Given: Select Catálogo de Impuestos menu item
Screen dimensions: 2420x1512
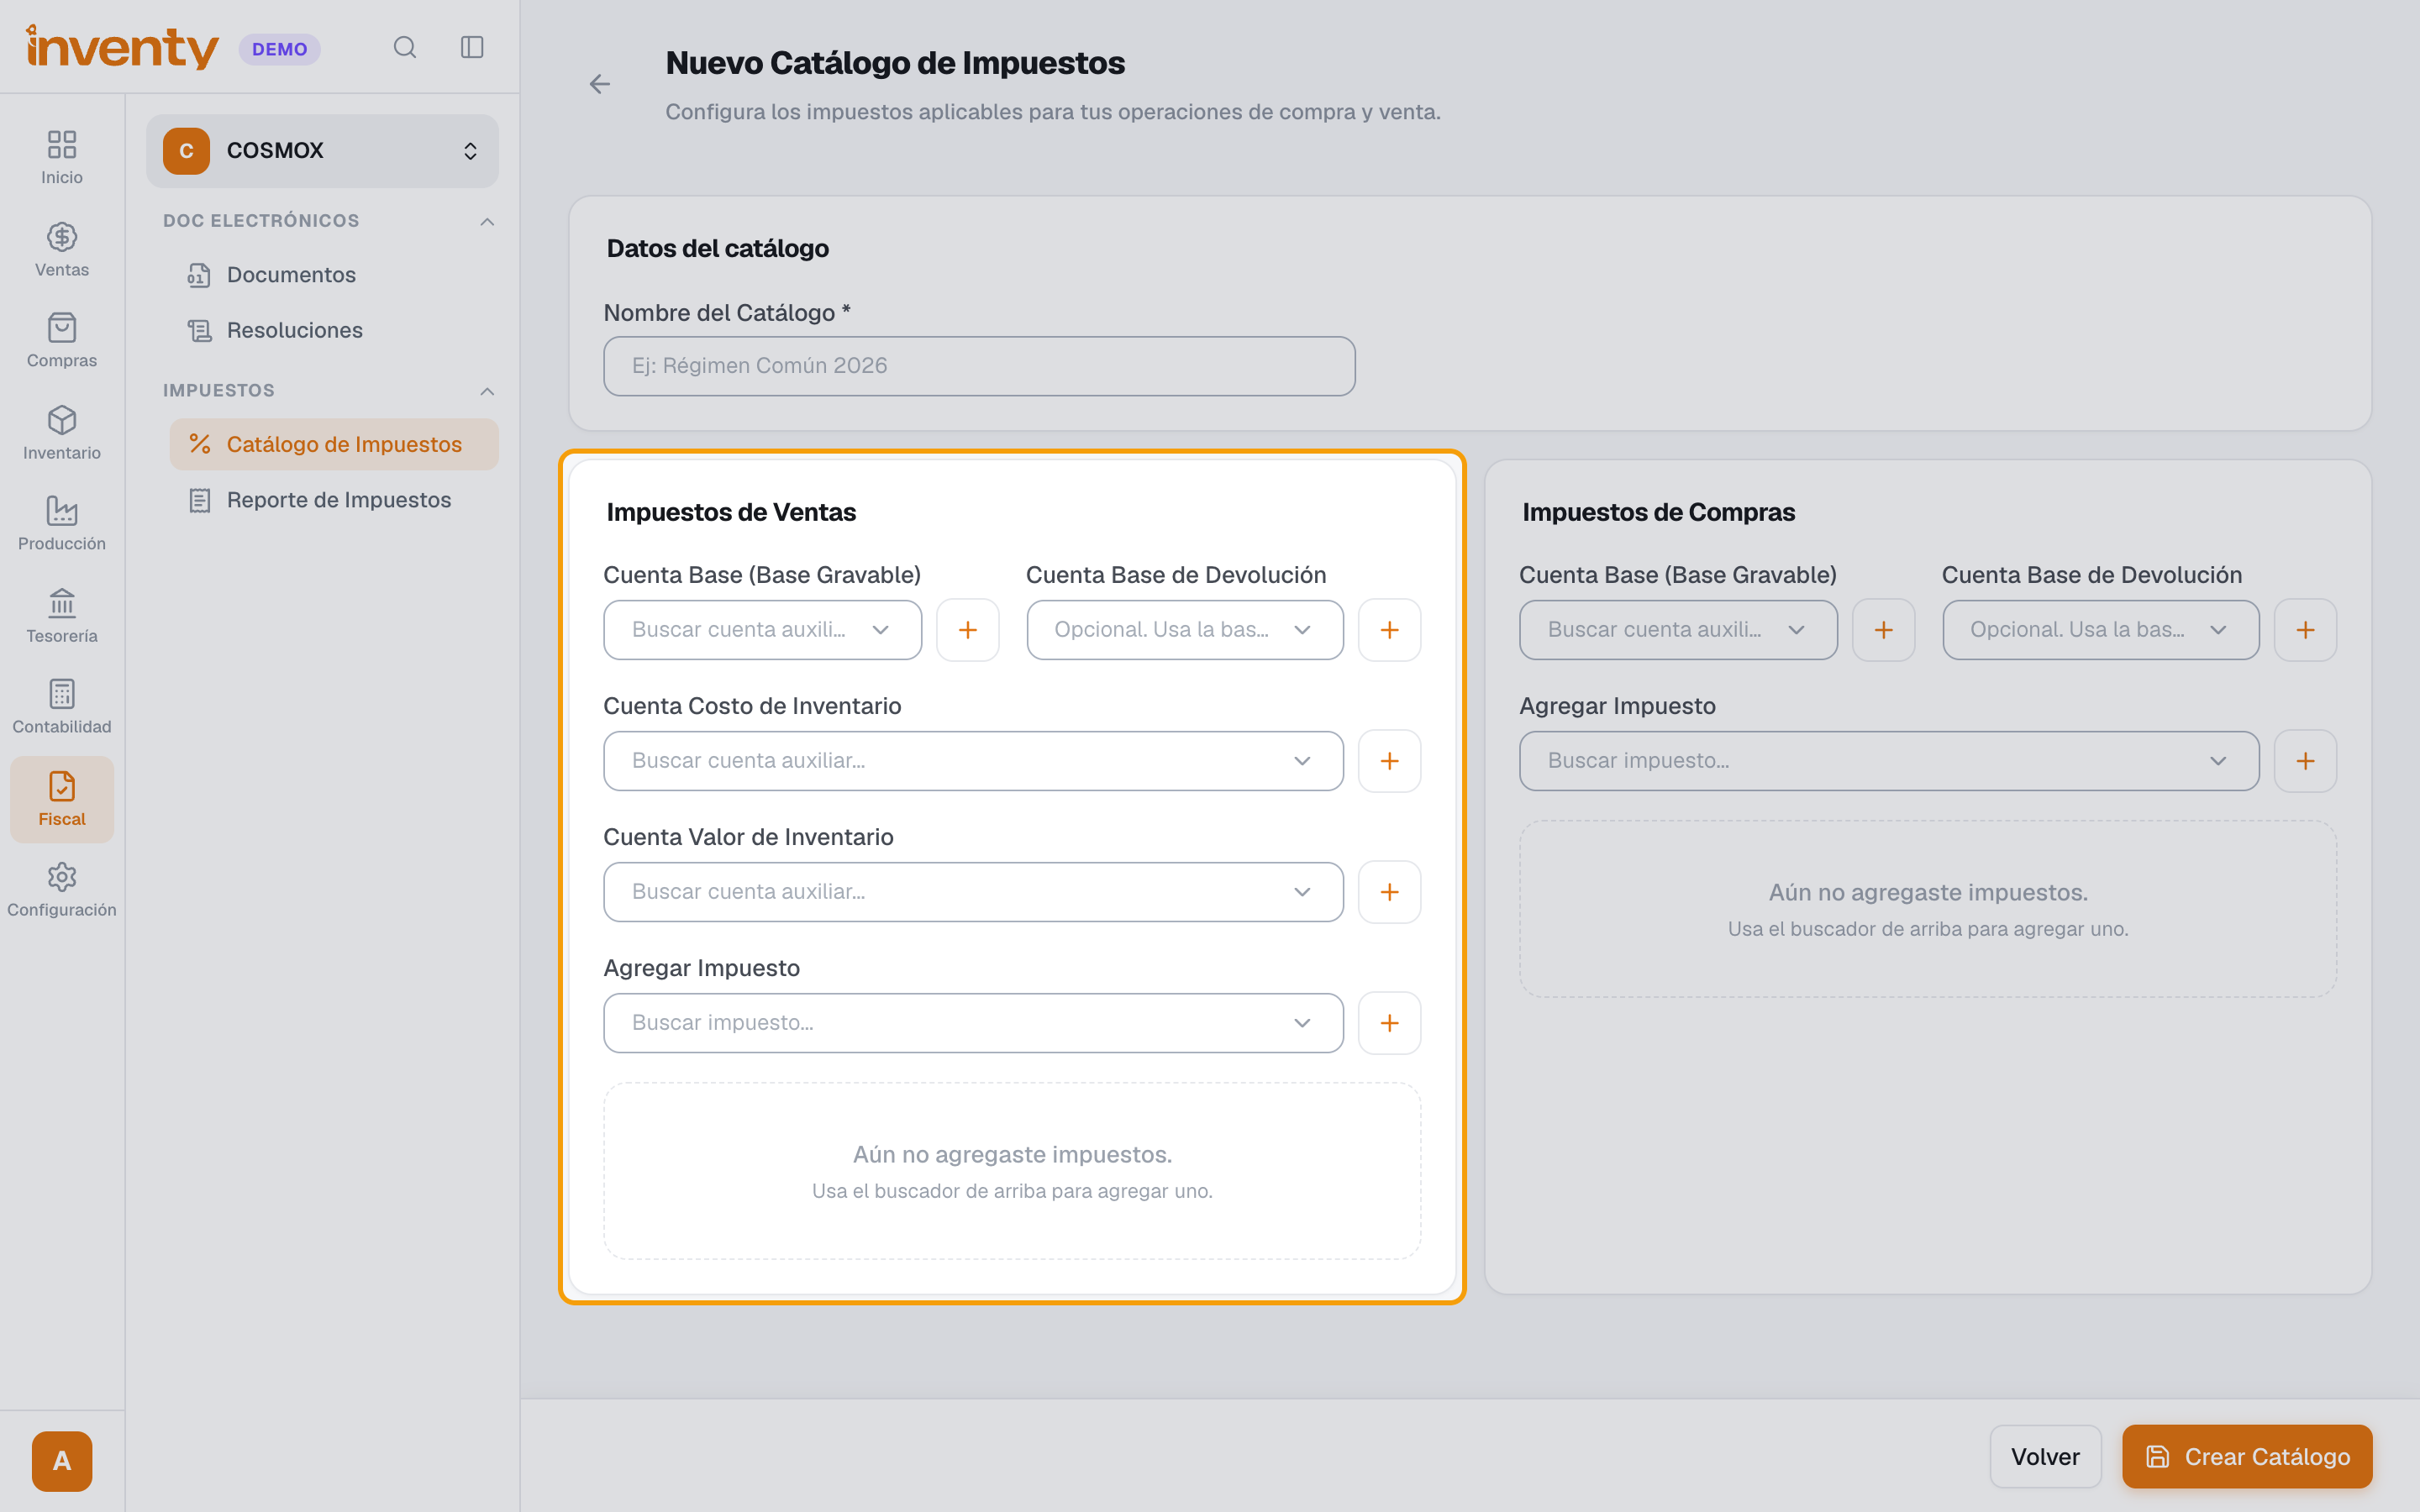Looking at the screenshot, I should [334, 444].
